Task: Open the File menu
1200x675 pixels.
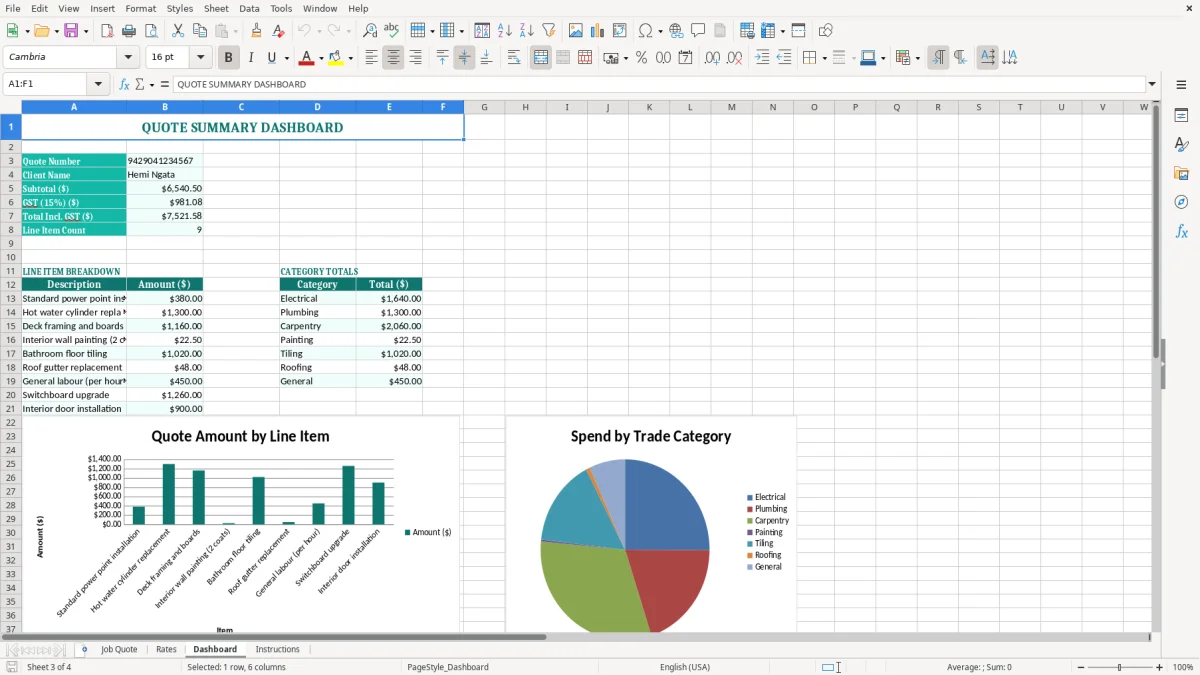Action: click(x=12, y=8)
